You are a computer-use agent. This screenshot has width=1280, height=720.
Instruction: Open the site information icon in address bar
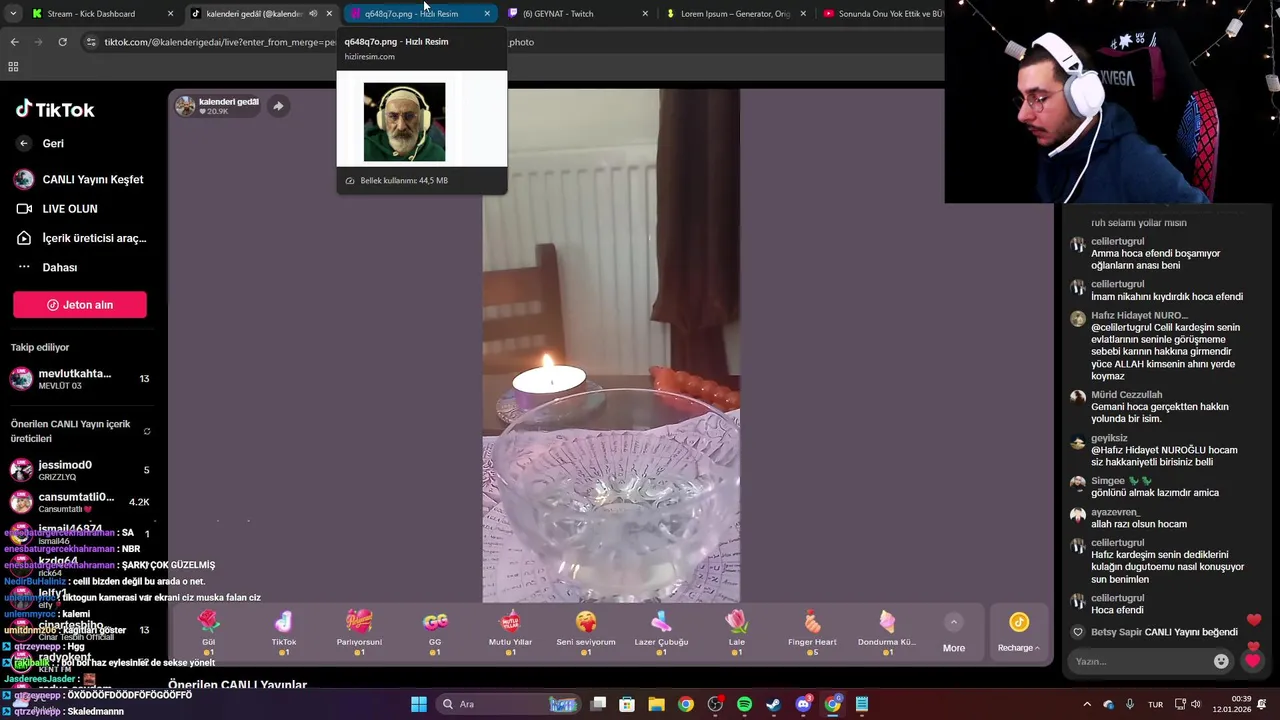(91, 42)
